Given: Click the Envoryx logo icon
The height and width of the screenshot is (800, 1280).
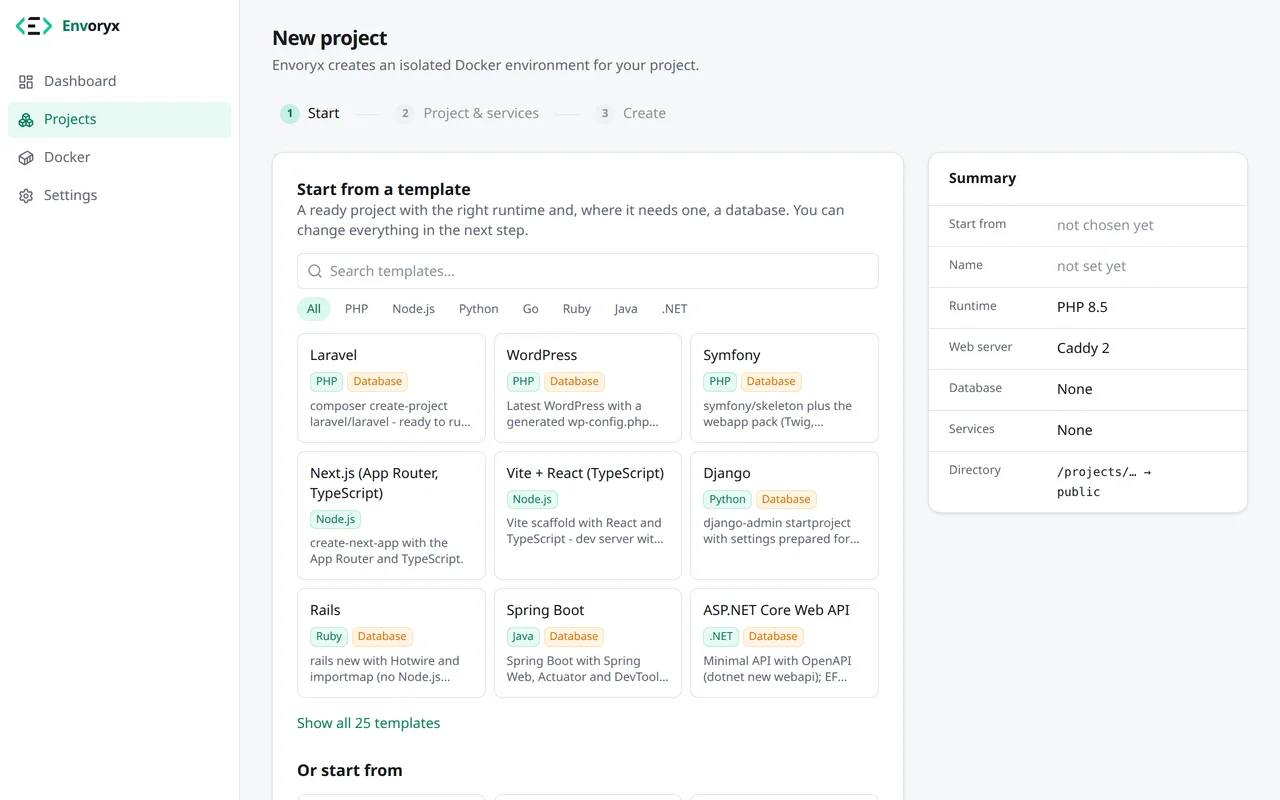Looking at the screenshot, I should click(33, 26).
